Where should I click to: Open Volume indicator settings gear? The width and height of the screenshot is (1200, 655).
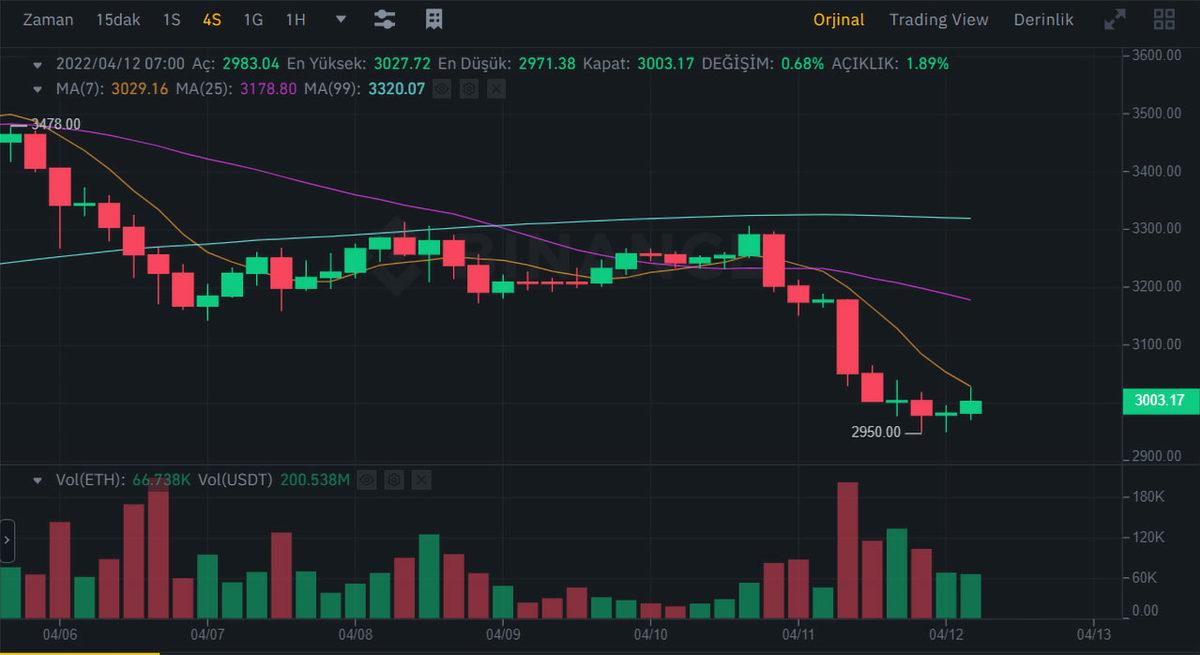coord(394,480)
